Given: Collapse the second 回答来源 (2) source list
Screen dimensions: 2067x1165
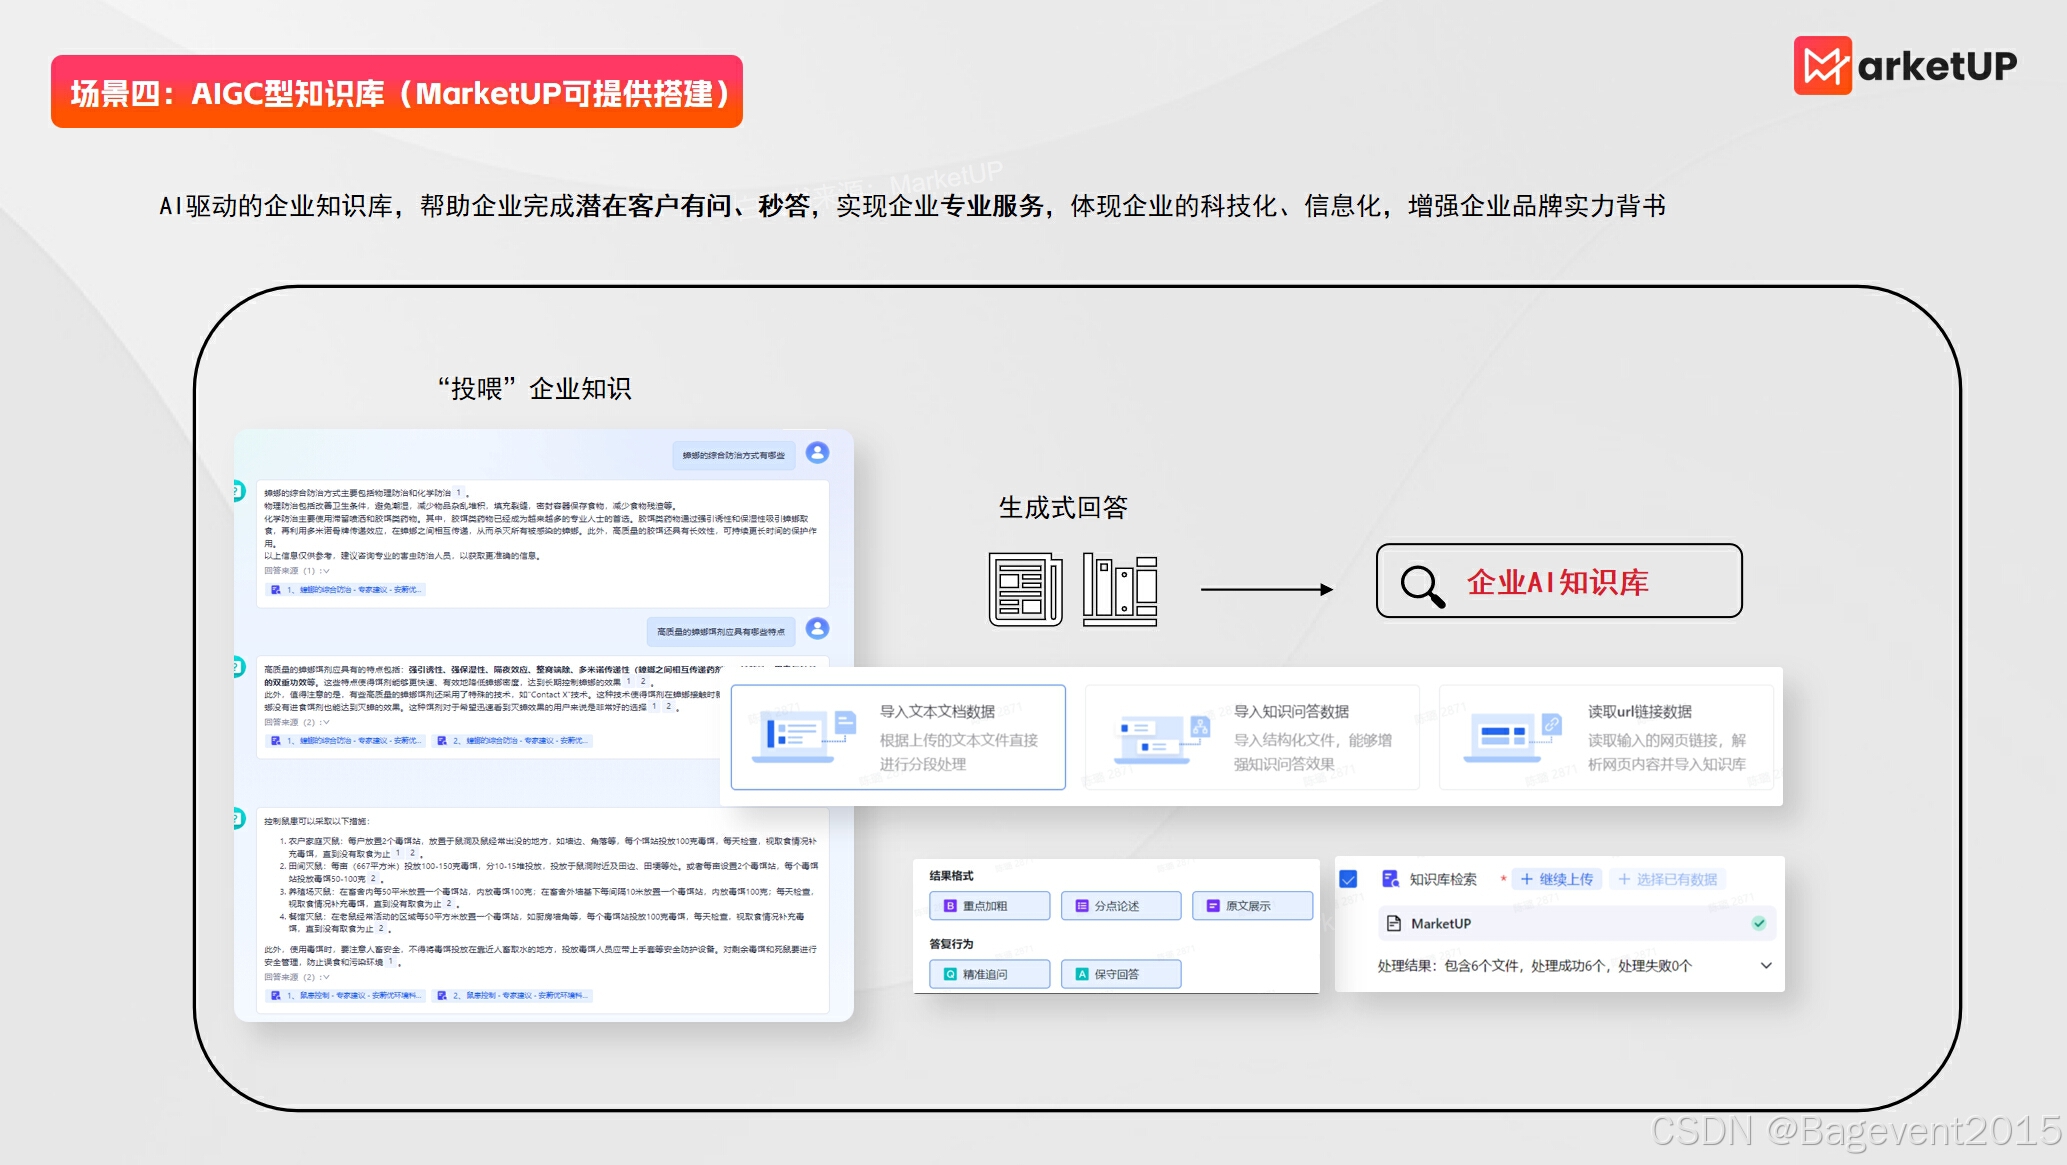Looking at the screenshot, I should click(x=325, y=722).
